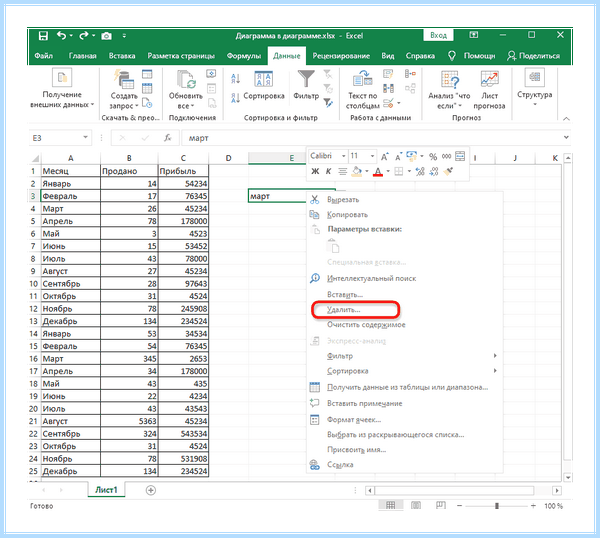Switch to the Вставка ribbon tab

[x=122, y=56]
